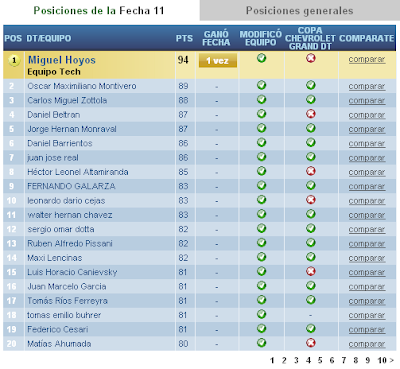Click comparar link for FERNANDO GALARZA
The height and width of the screenshot is (369, 400).
coord(367,187)
